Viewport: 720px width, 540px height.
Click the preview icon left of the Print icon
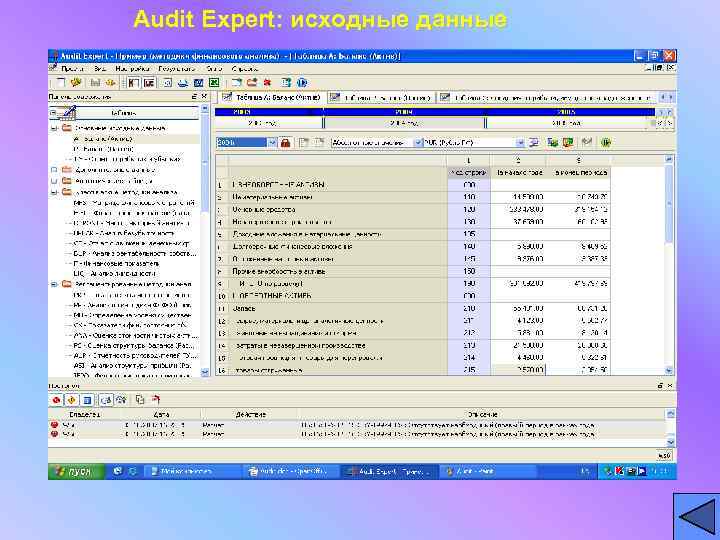click(168, 83)
